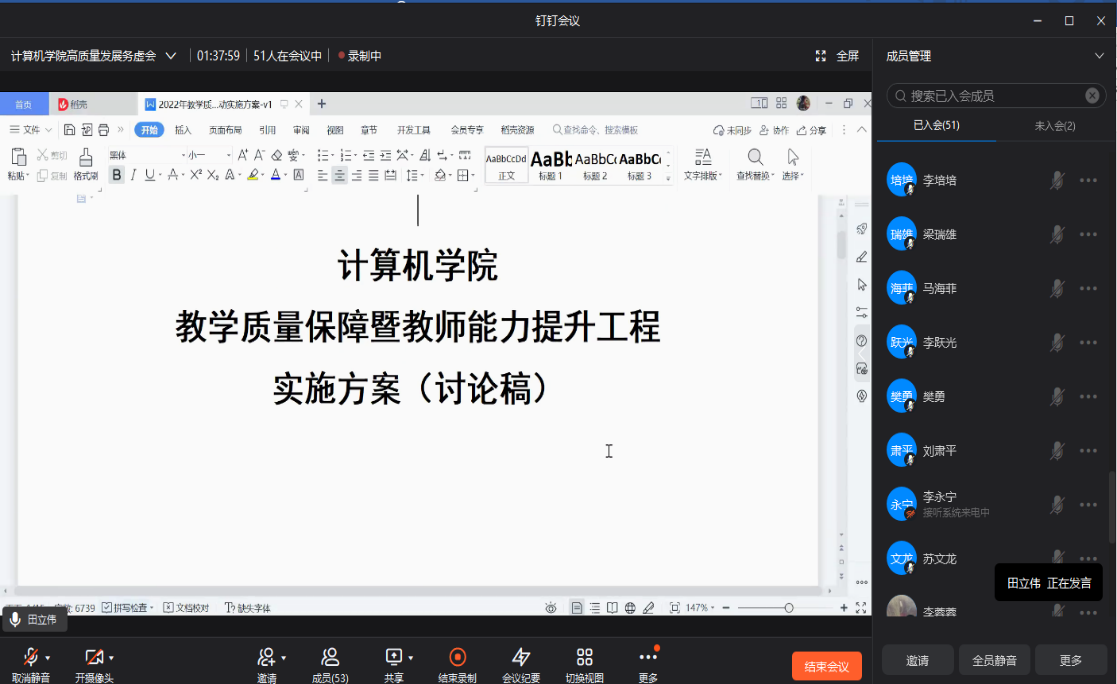Click 切换视图 to switch view layout
Screen dimensions: 1117x684
[x=584, y=664]
